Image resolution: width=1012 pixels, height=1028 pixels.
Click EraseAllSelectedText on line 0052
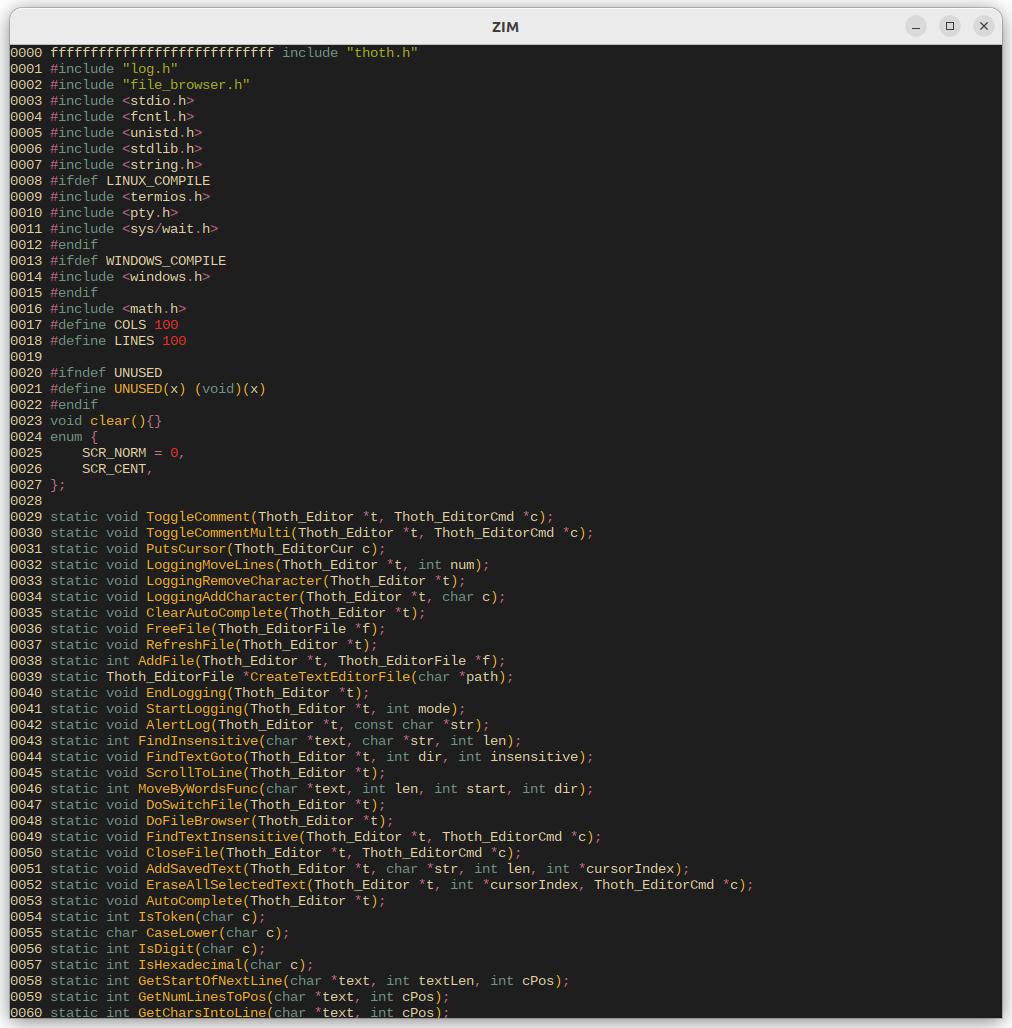pos(226,884)
